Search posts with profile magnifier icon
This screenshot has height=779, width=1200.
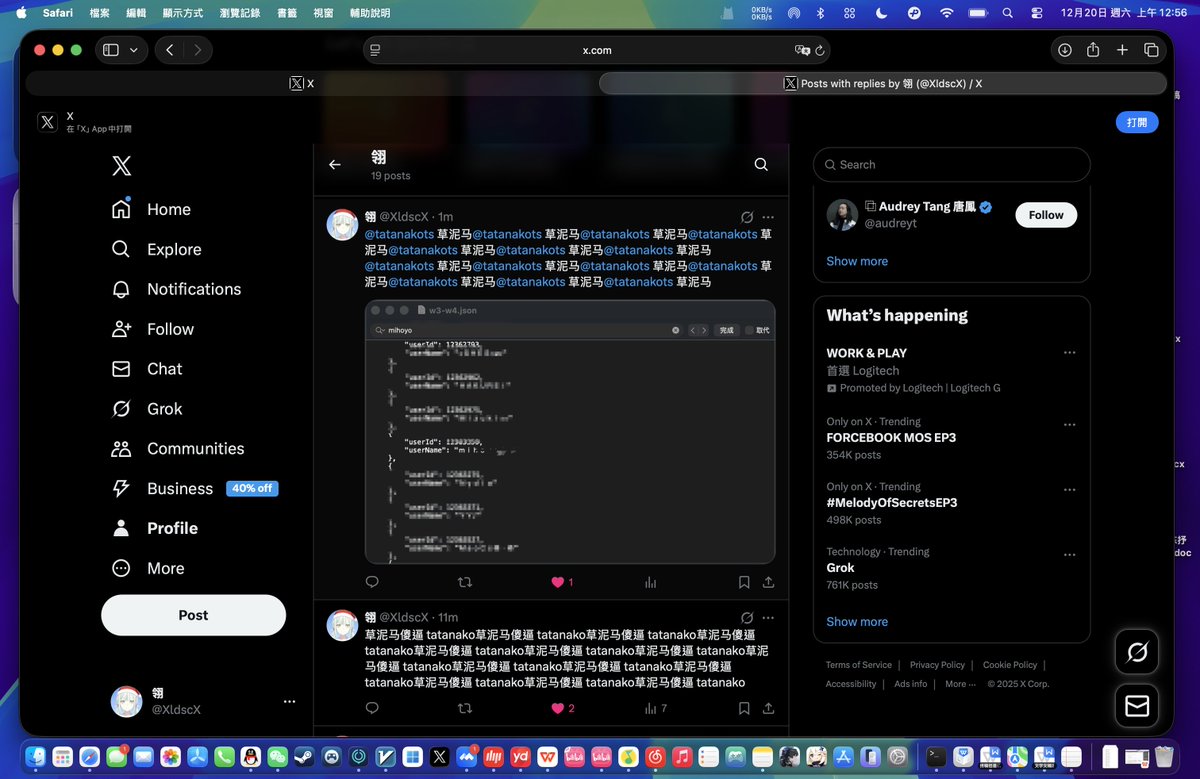pos(761,165)
